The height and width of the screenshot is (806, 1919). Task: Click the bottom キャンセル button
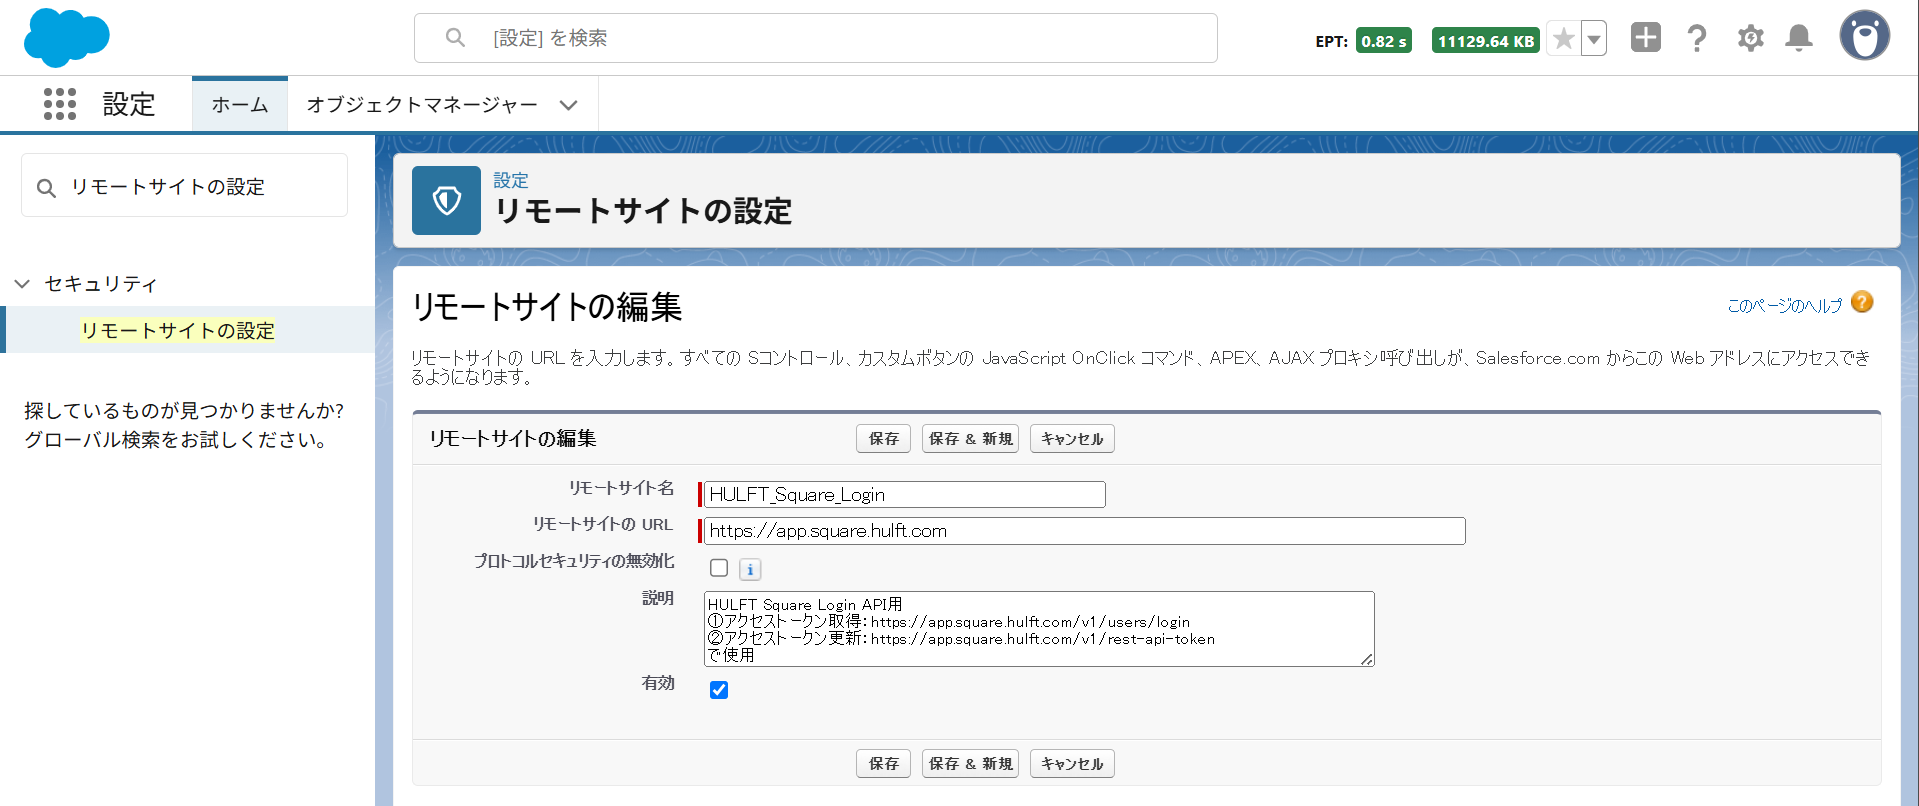click(1072, 764)
